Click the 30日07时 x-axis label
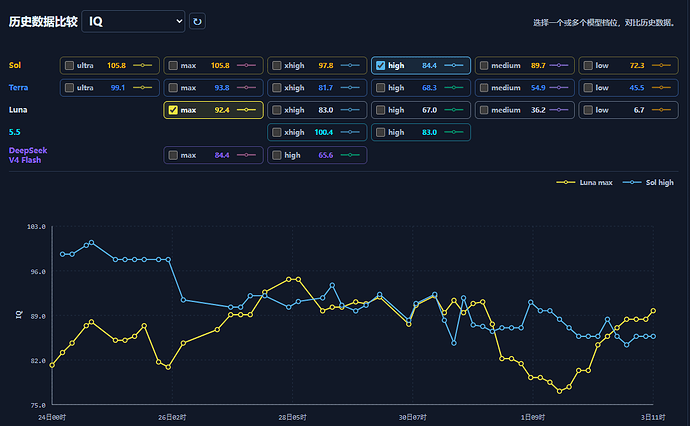This screenshot has height=426, width=690. pyautogui.click(x=412, y=417)
